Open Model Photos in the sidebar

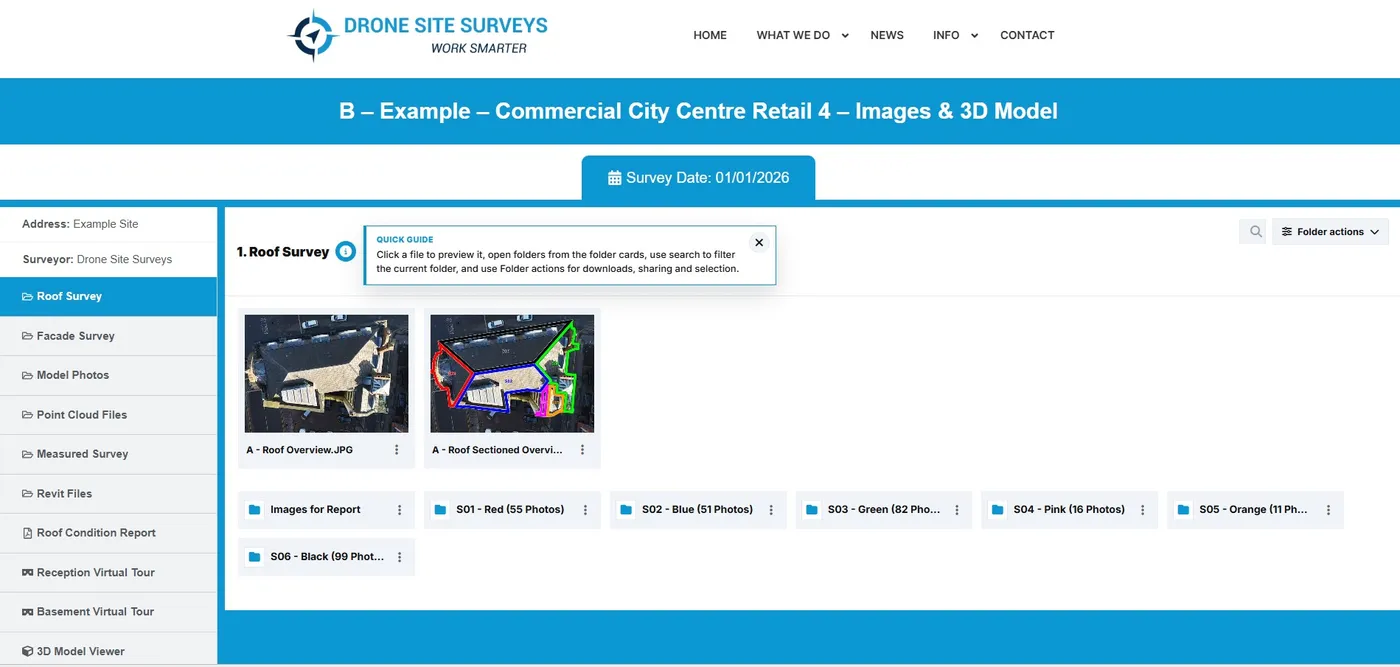point(108,375)
